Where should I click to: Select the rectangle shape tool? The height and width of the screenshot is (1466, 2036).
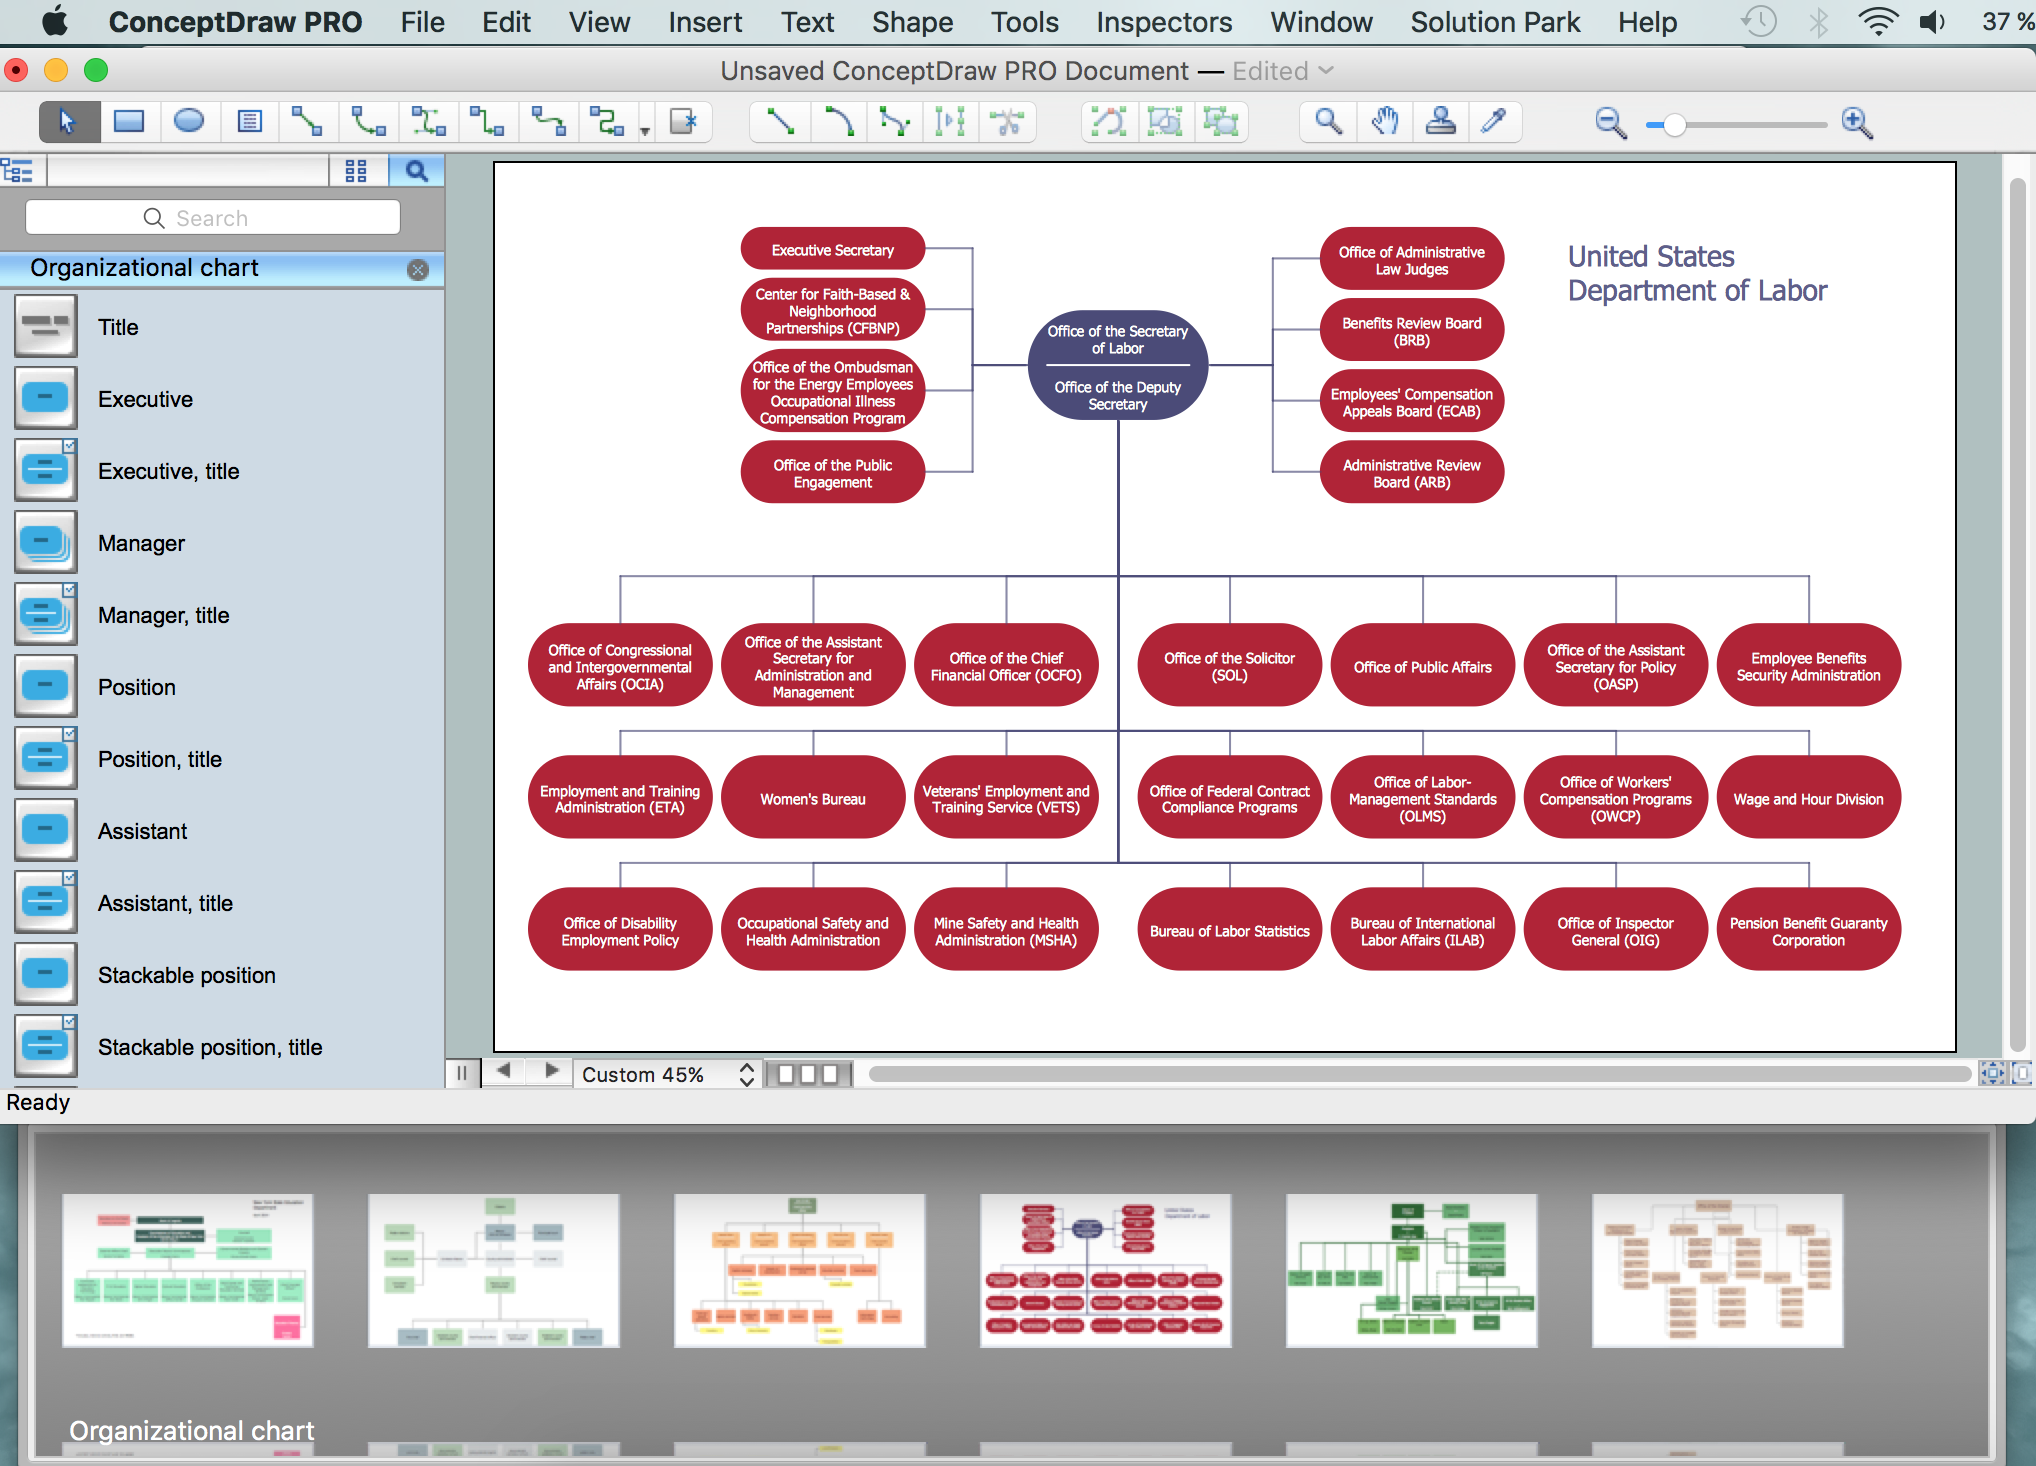(131, 122)
